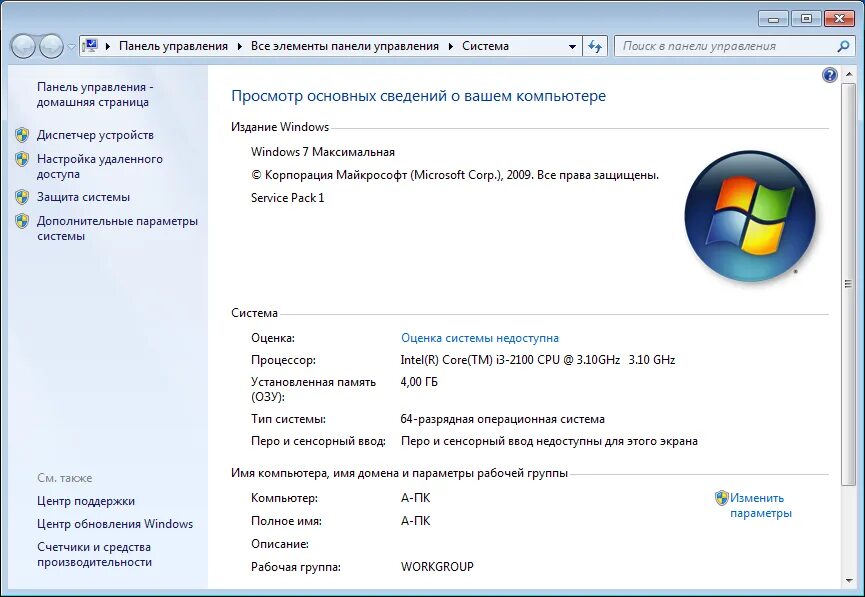Image resolution: width=865 pixels, height=597 pixels.
Task: Click the refresh button in address bar
Action: coord(595,46)
